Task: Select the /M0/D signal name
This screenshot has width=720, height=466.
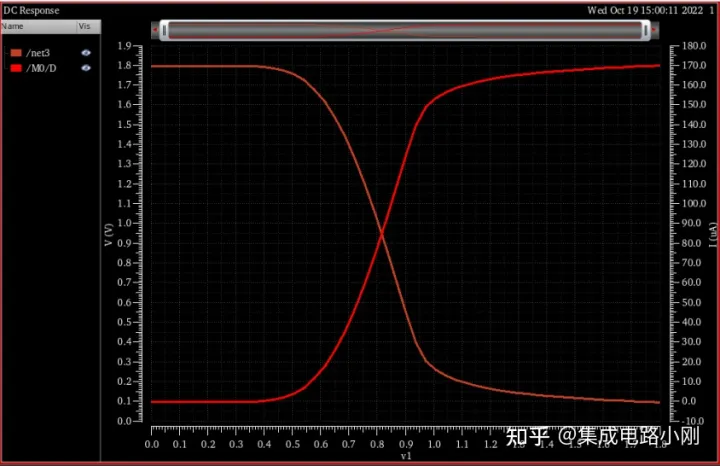Action: [x=41, y=68]
